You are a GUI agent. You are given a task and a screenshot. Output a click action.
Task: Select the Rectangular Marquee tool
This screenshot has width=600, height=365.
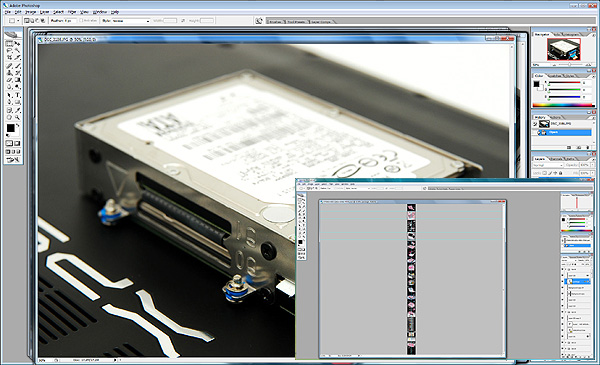[9, 44]
